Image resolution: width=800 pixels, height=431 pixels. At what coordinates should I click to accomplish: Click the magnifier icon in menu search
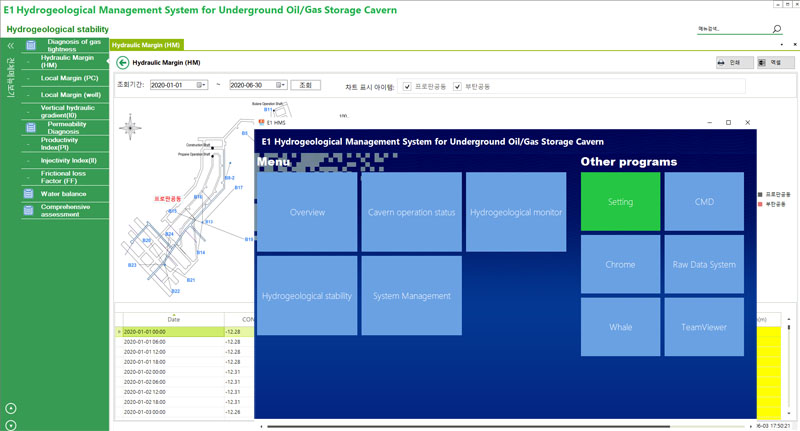pos(776,30)
